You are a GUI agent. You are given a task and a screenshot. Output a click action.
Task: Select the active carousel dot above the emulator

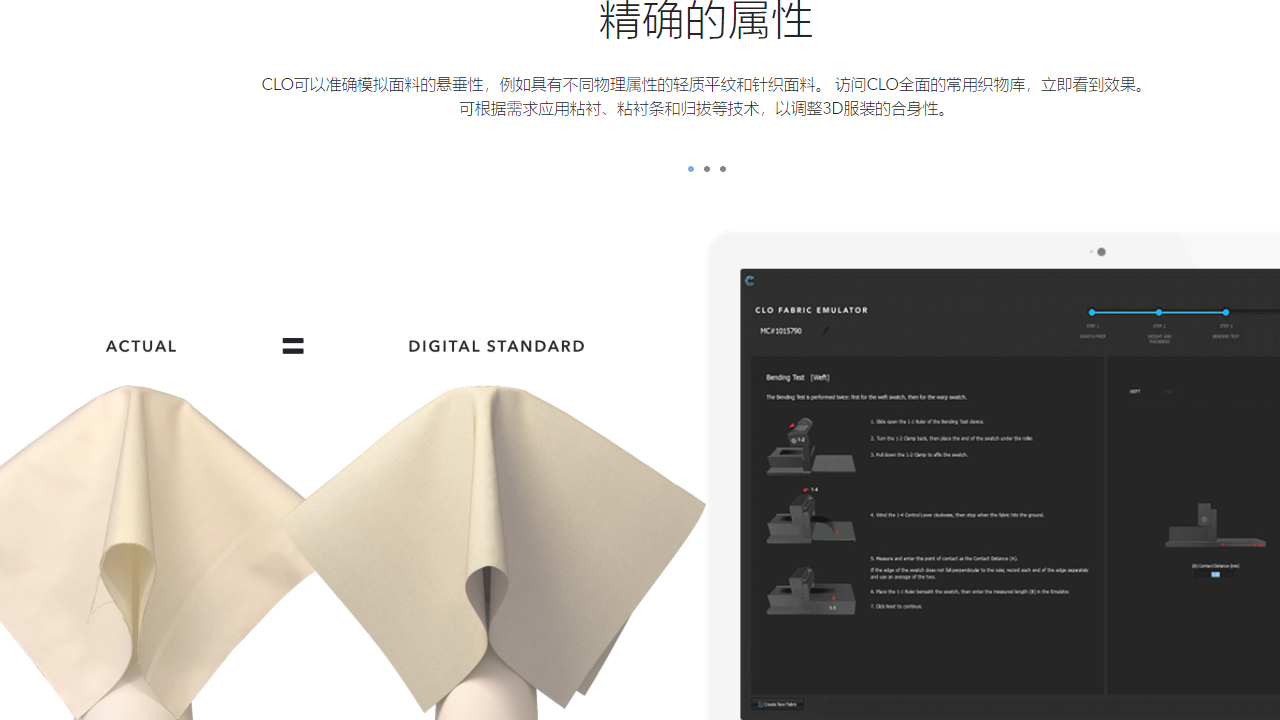(x=1101, y=252)
